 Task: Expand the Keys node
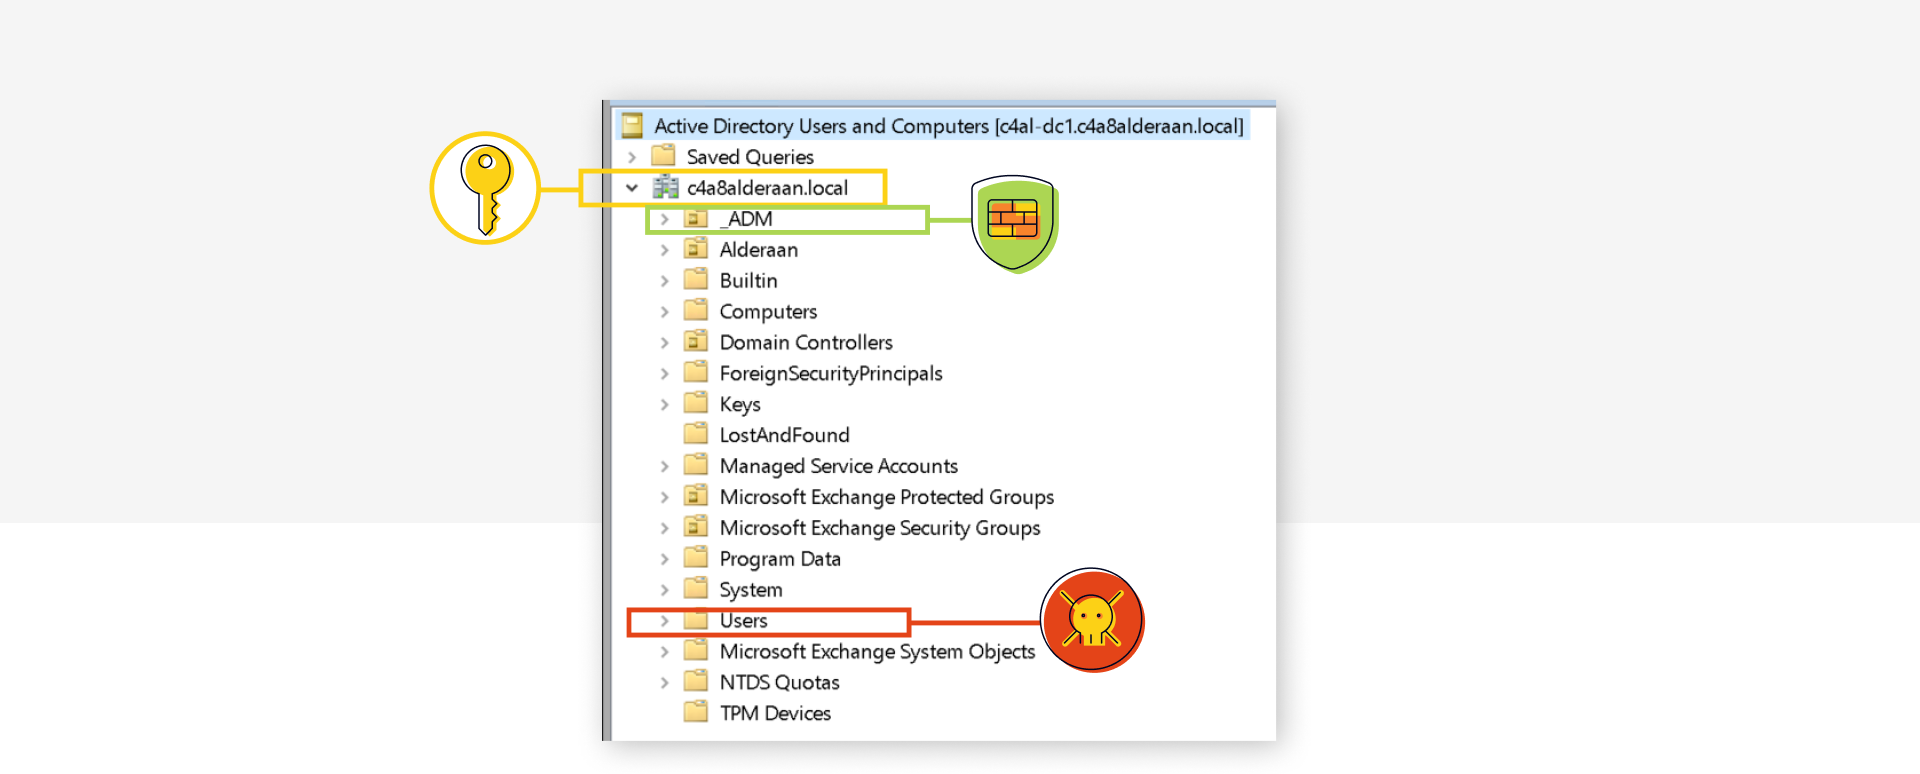[665, 405]
